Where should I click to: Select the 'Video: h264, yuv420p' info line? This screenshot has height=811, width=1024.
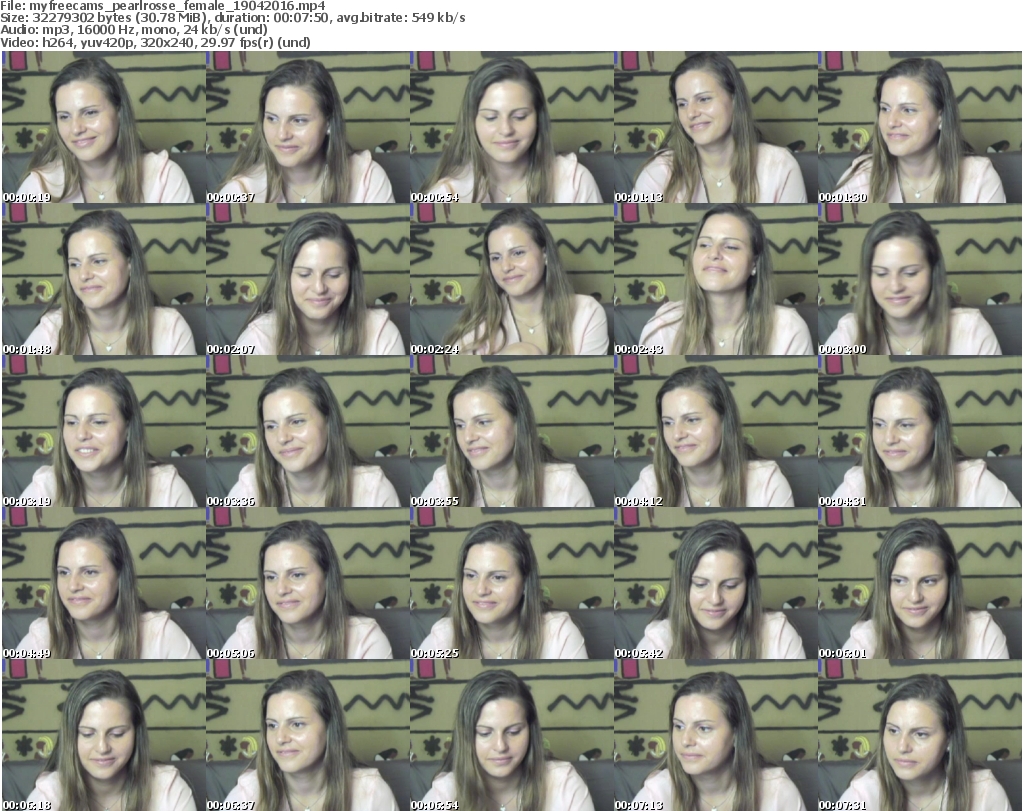(x=155, y=43)
